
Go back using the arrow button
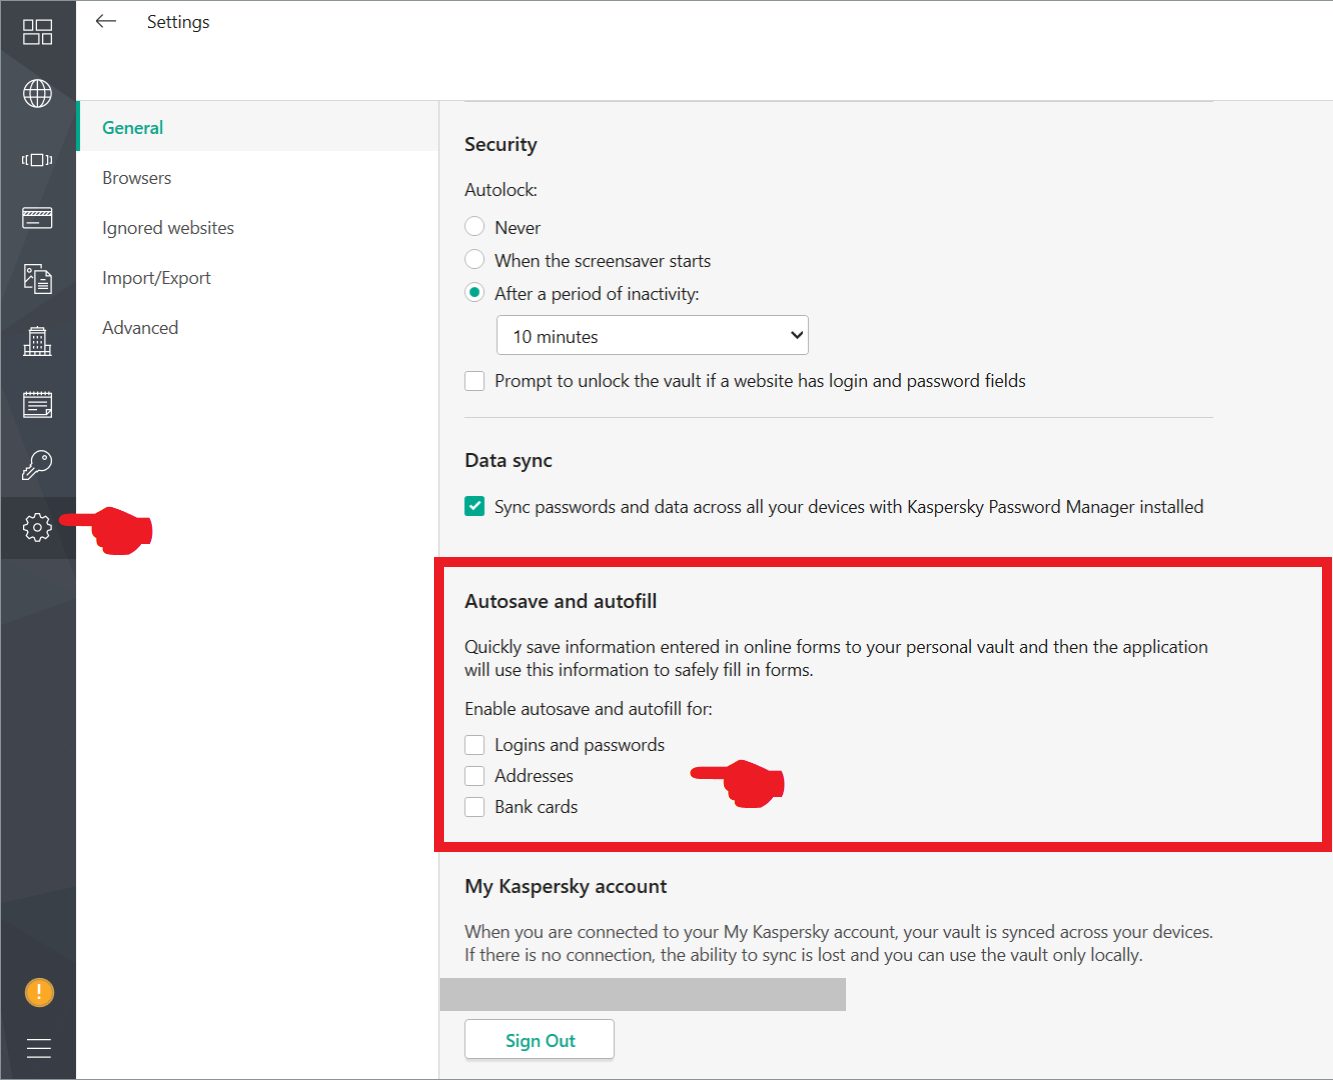point(106,21)
